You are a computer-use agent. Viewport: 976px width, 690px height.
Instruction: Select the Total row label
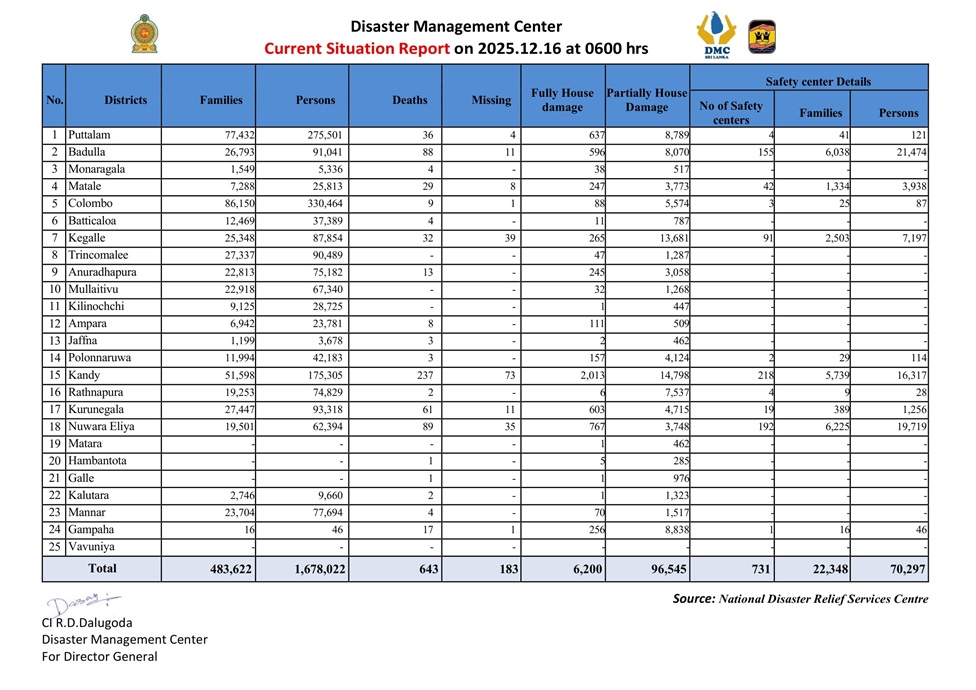pyautogui.click(x=102, y=568)
